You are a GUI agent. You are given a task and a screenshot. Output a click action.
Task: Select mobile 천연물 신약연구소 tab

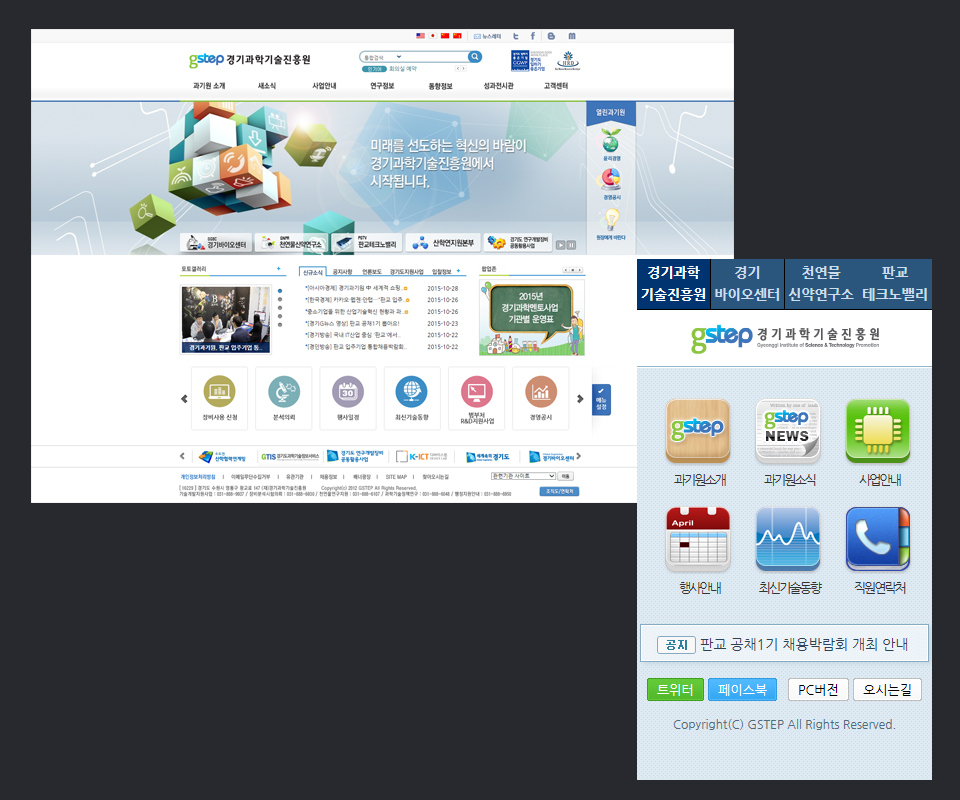tap(821, 284)
